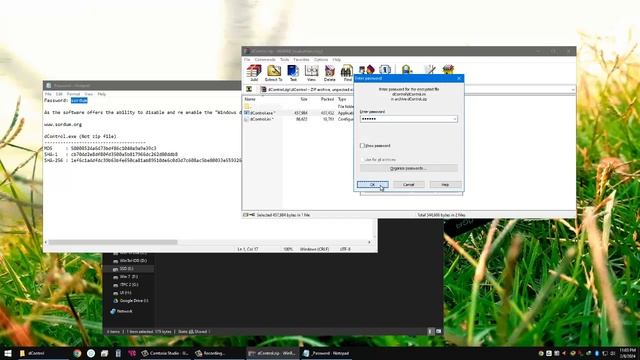Expand the password field dropdown arrow
The image size is (640, 360).
(455, 119)
